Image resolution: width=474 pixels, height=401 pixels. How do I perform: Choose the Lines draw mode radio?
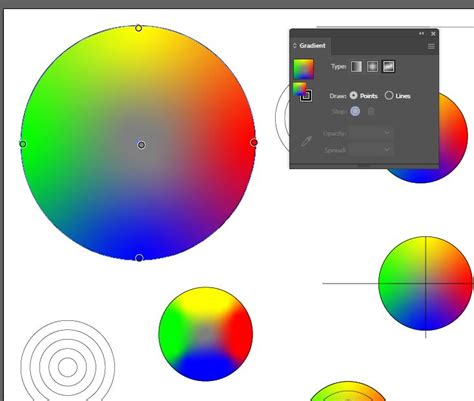[x=389, y=96]
